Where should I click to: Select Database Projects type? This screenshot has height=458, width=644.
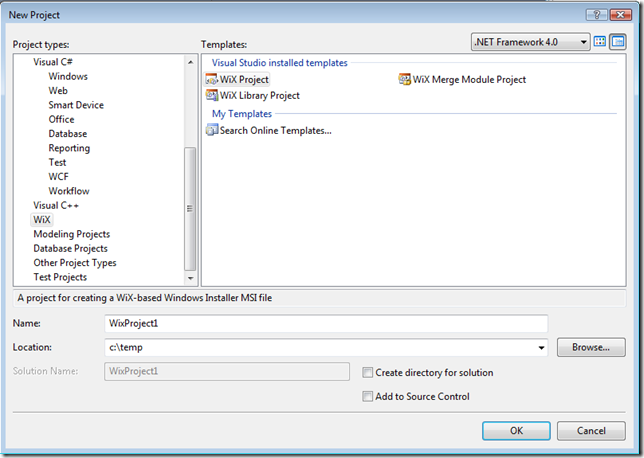pyautogui.click(x=70, y=249)
